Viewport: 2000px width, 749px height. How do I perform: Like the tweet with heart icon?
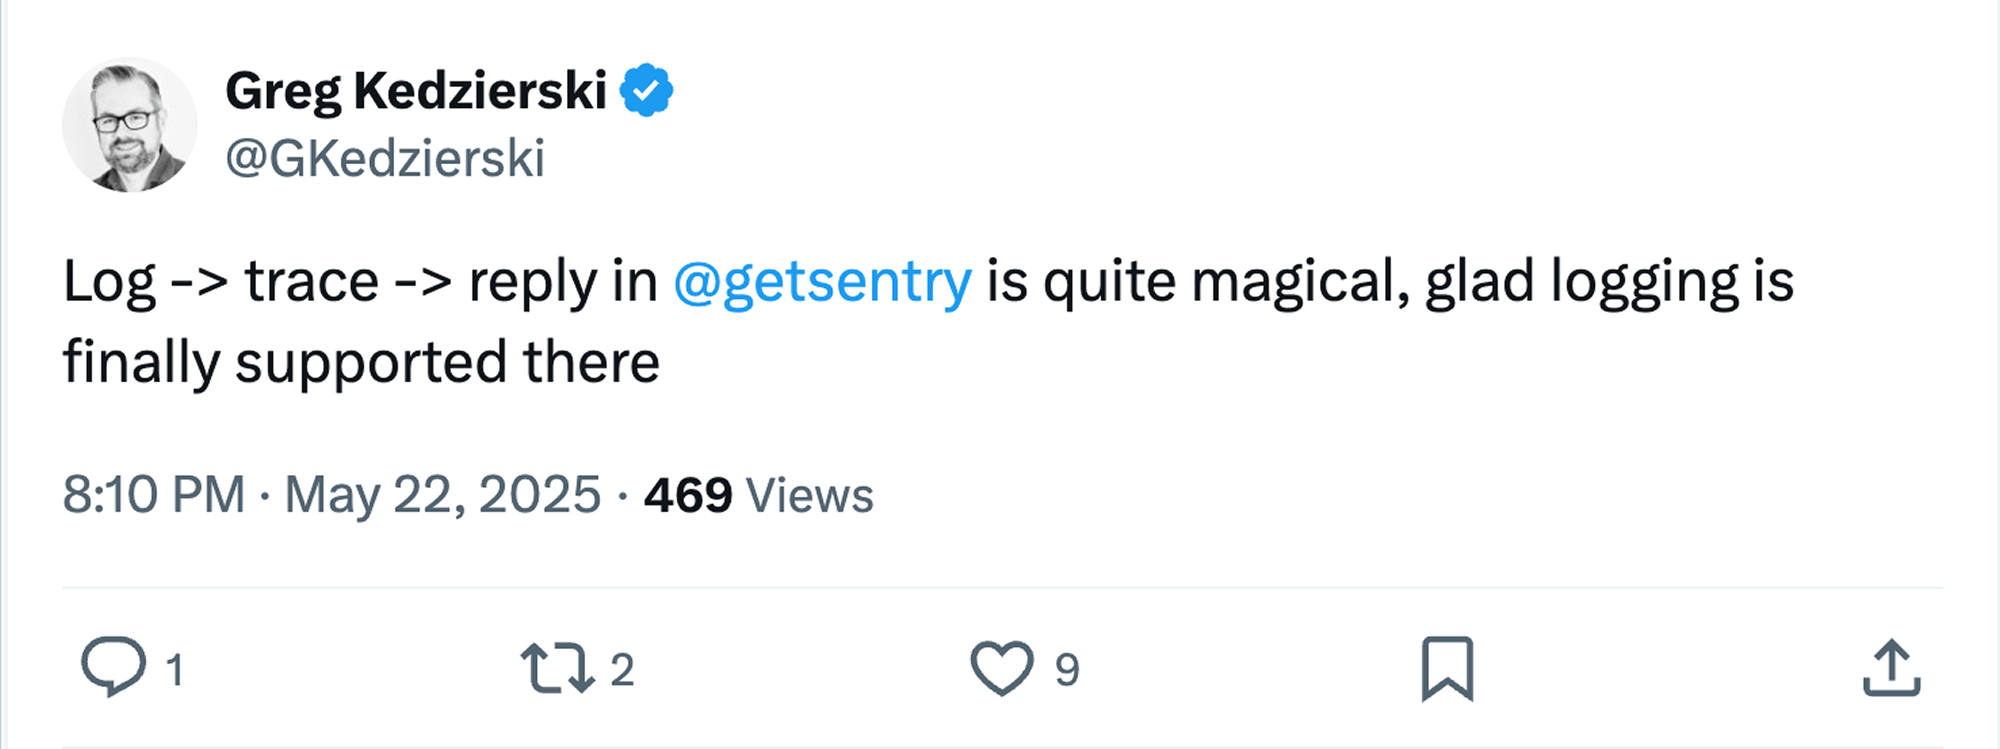(1001, 668)
